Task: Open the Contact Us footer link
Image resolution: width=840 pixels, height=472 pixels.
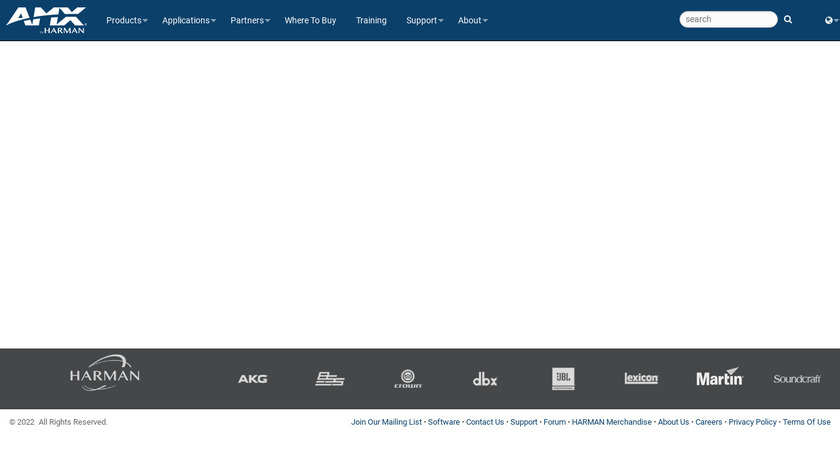Action: click(485, 422)
